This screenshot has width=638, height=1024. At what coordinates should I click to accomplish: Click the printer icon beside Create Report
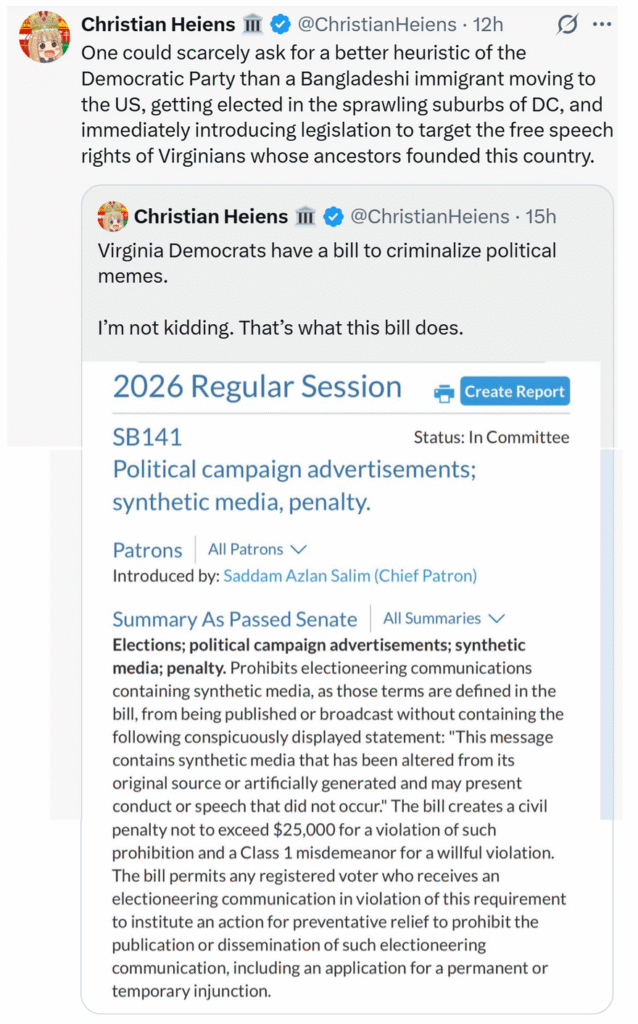pos(444,392)
